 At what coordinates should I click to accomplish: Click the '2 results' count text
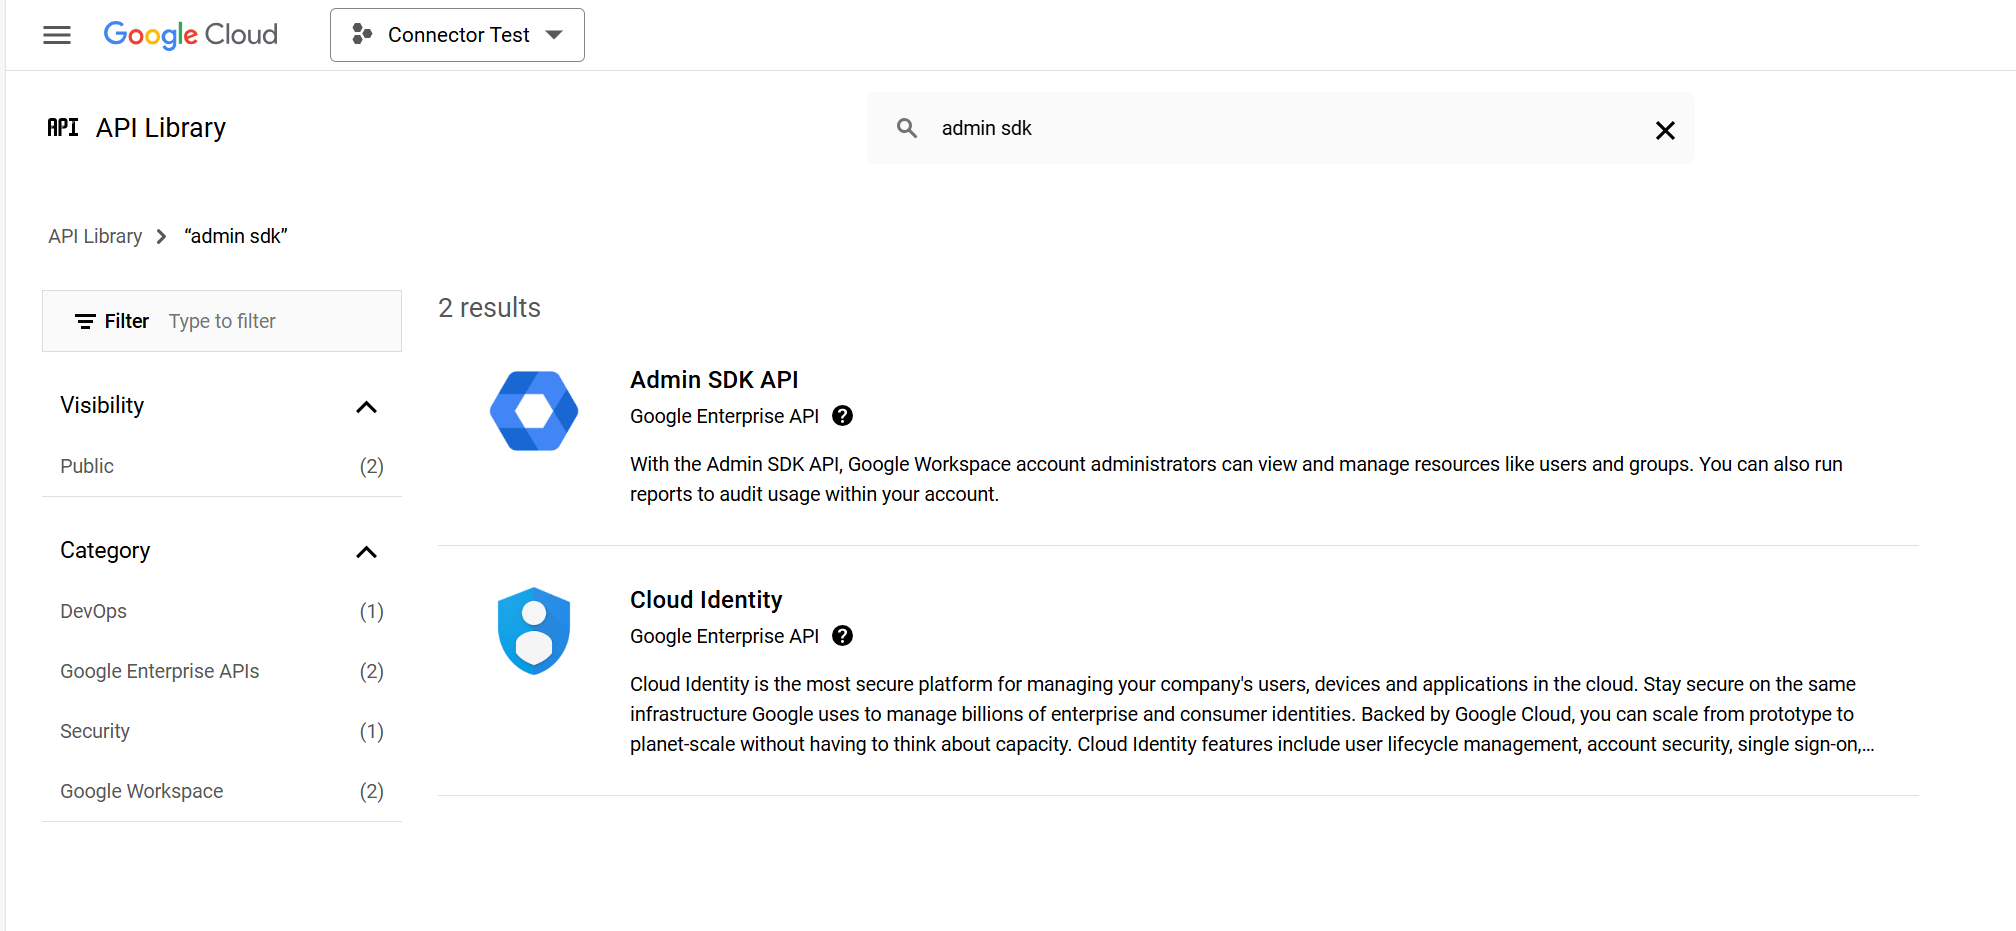489,308
